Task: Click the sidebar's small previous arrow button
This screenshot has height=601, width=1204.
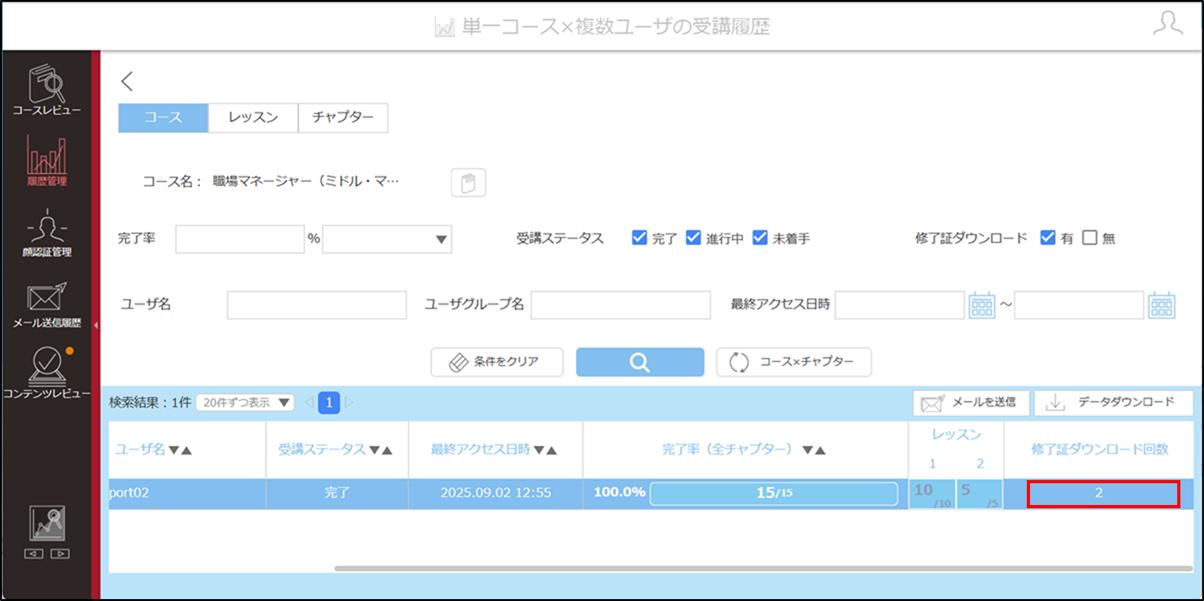Action: 34,553
